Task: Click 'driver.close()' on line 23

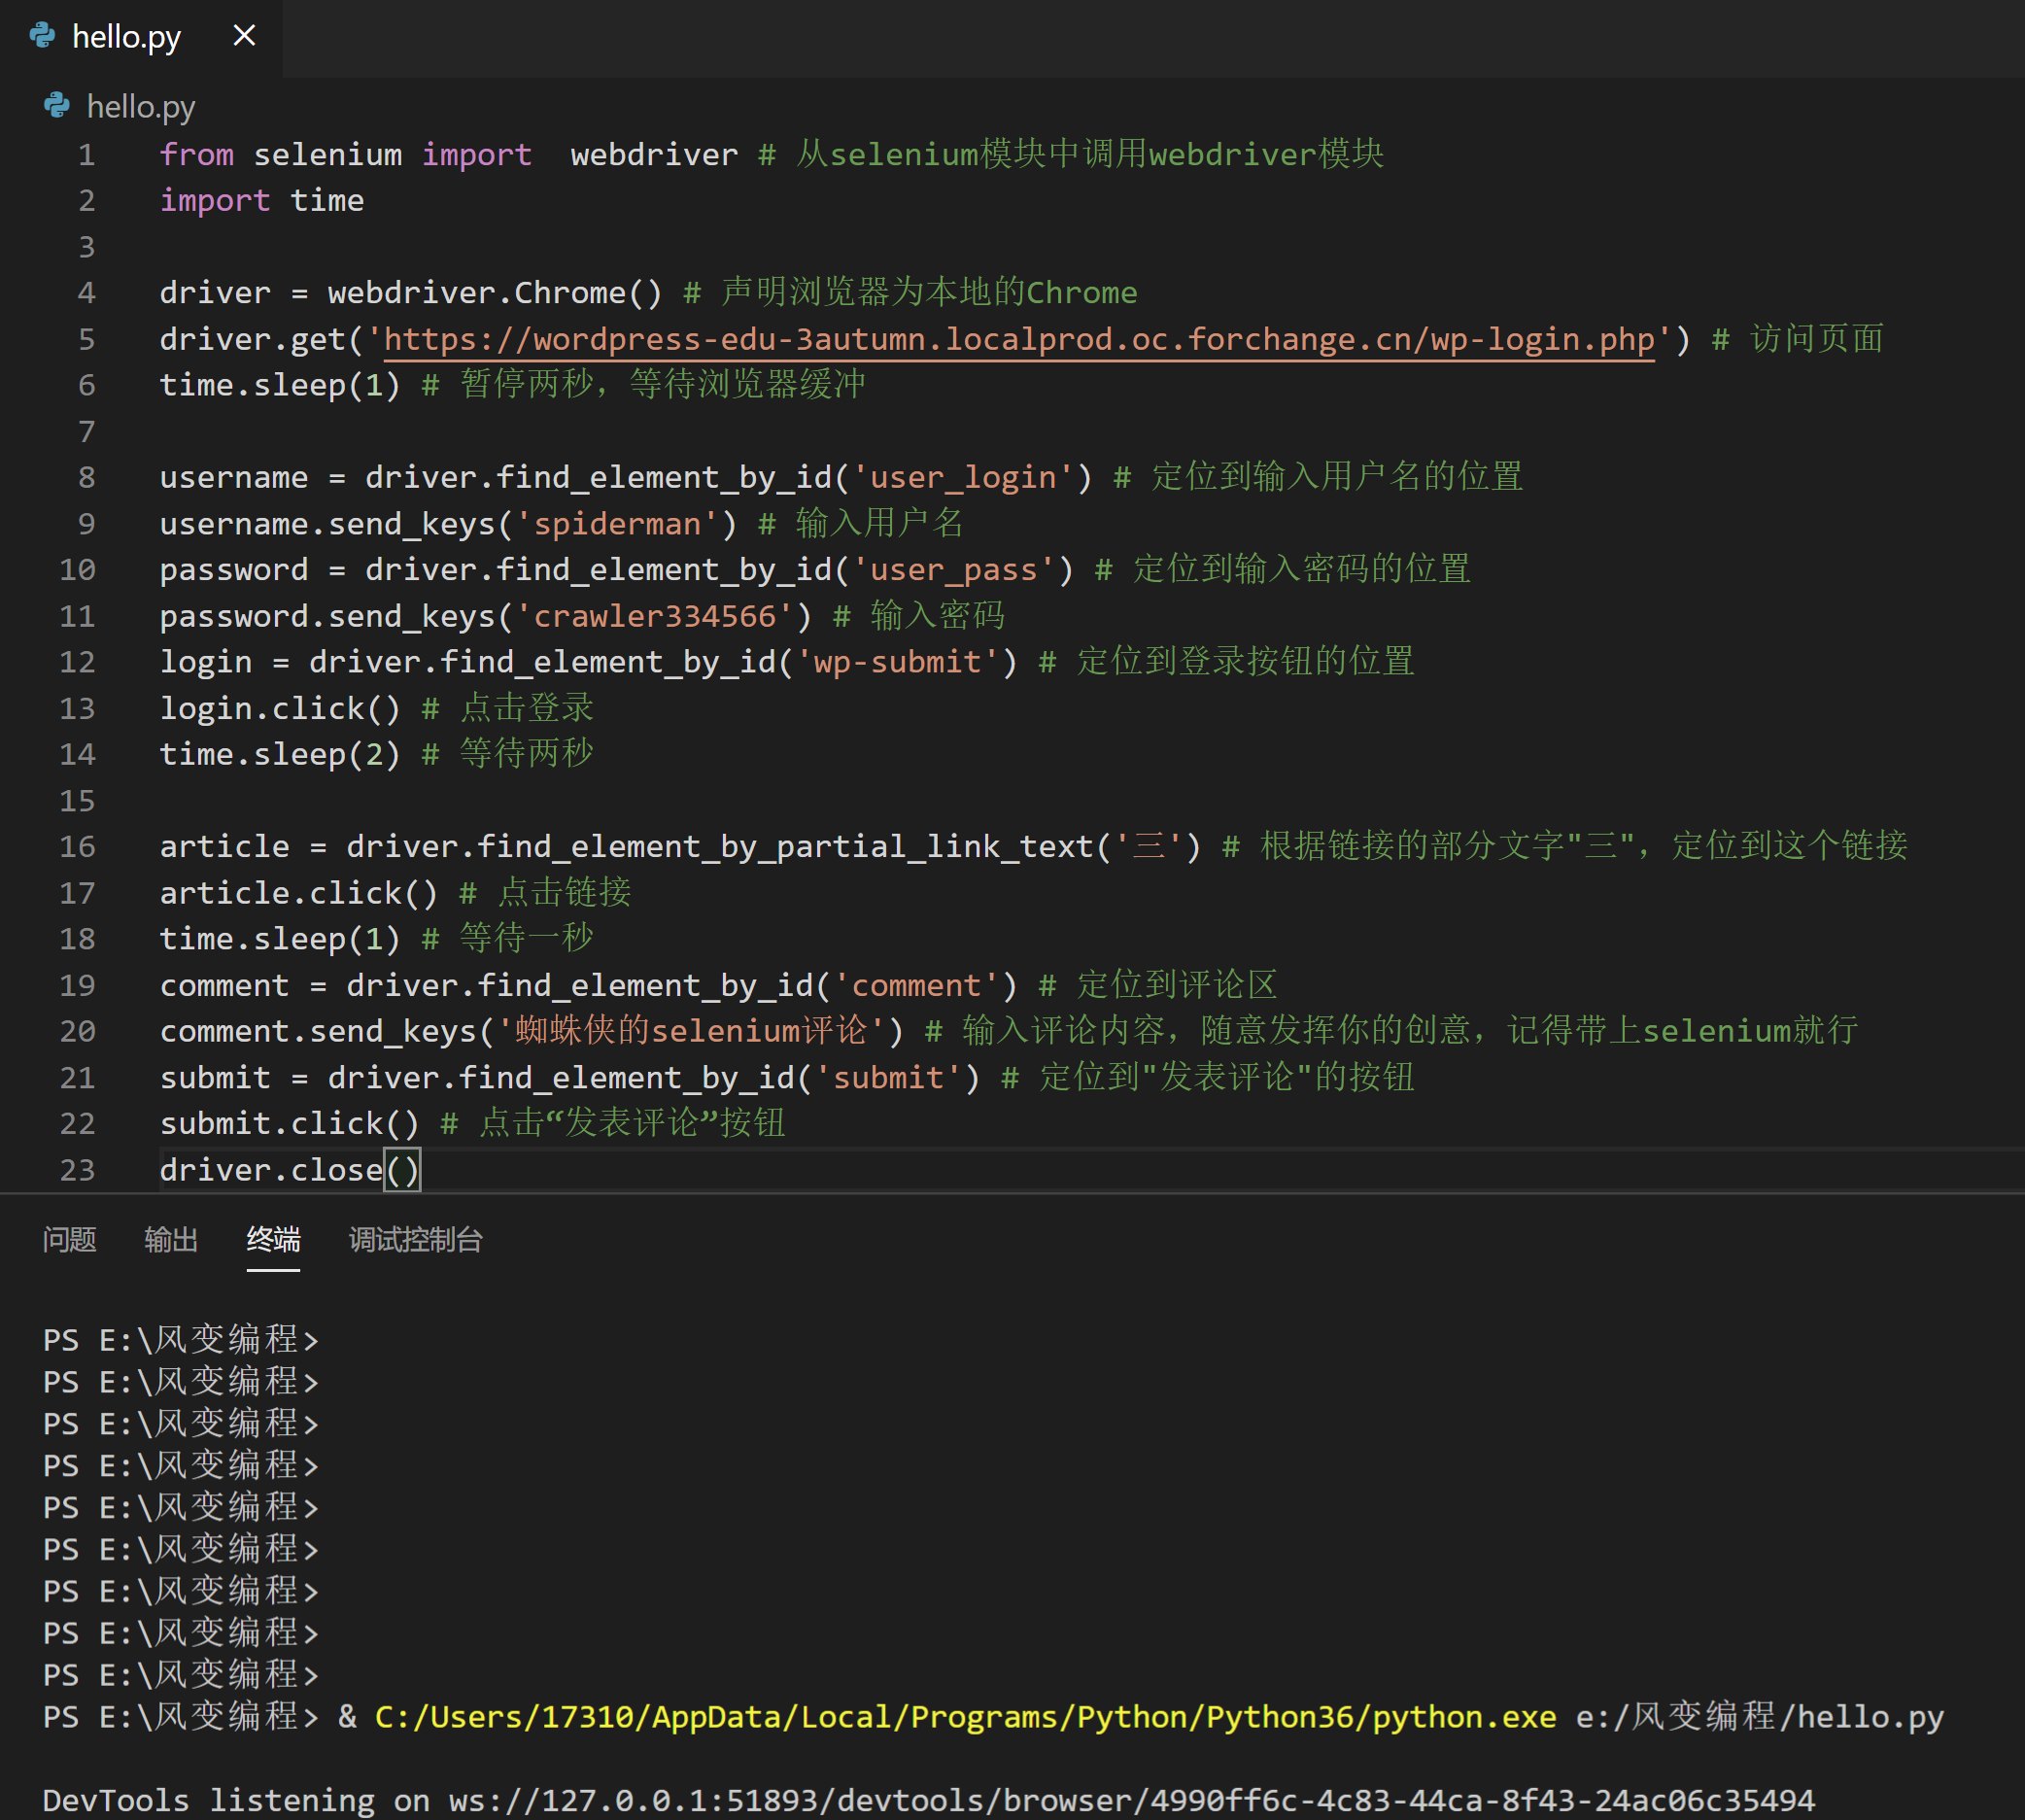Action: 290,1170
